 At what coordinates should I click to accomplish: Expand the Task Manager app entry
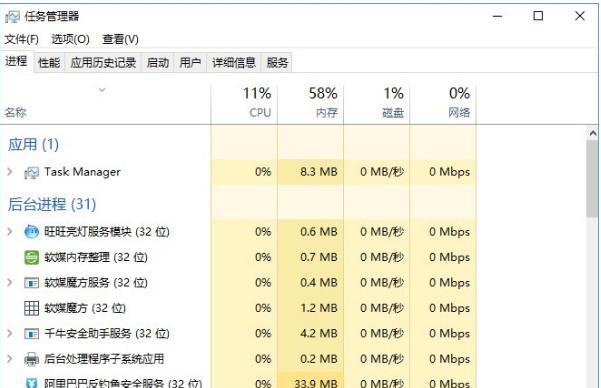click(x=10, y=172)
